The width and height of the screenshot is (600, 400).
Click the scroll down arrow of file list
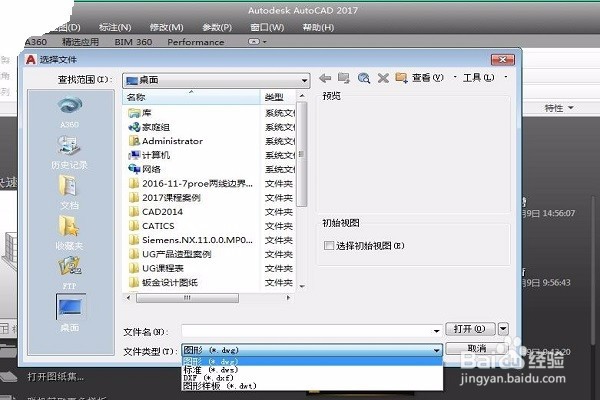[x=302, y=286]
